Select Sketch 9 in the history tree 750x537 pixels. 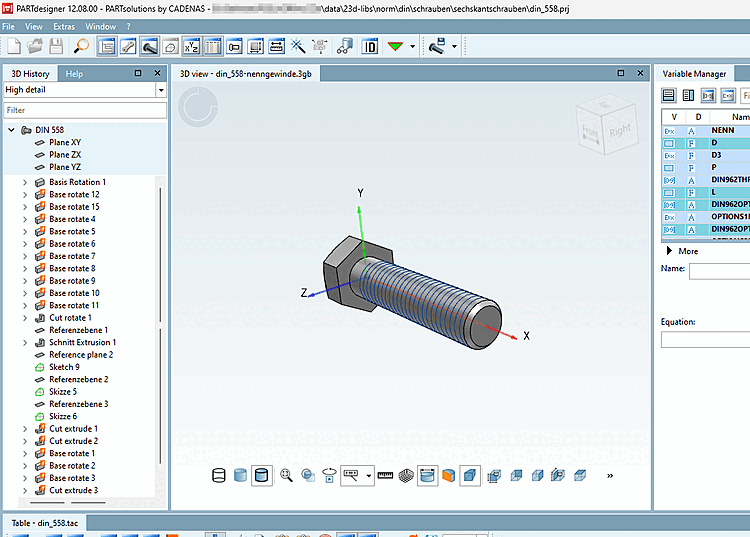pyautogui.click(x=64, y=367)
